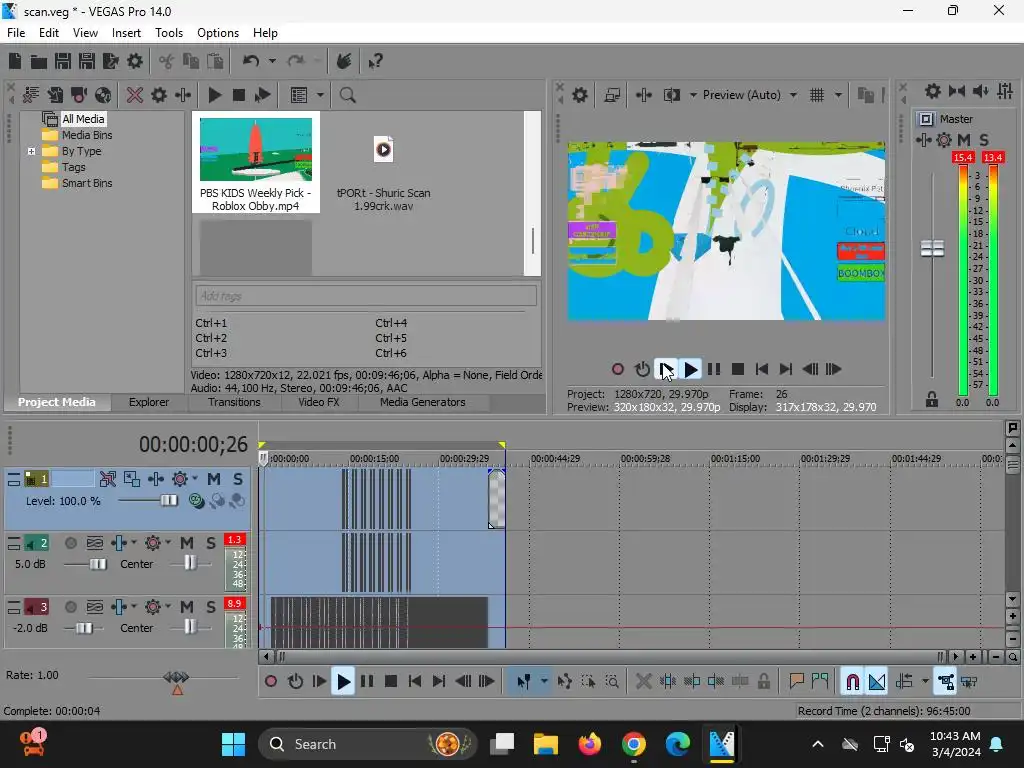This screenshot has height=768, width=1024.
Task: Click the Search media magnifier icon
Action: [x=347, y=95]
